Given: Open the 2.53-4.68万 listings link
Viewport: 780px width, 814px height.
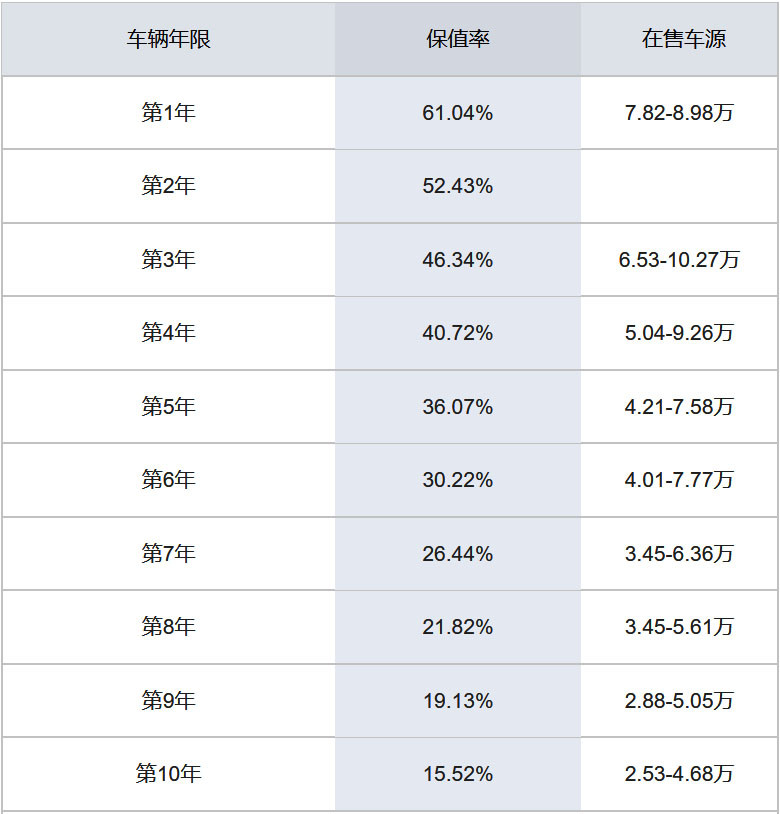Looking at the screenshot, I should [x=679, y=774].
